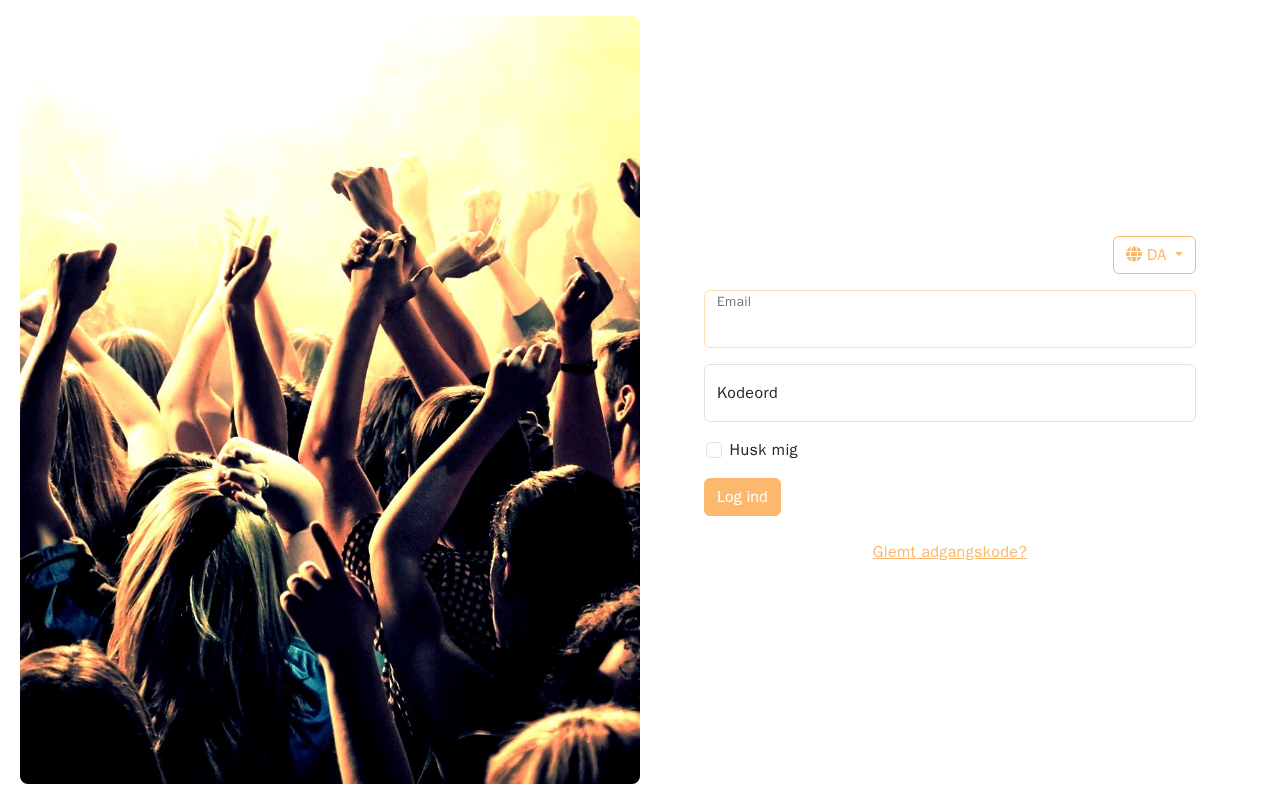Open the Glemt adgangskode? link
The height and width of the screenshot is (800, 1280).
pos(950,552)
